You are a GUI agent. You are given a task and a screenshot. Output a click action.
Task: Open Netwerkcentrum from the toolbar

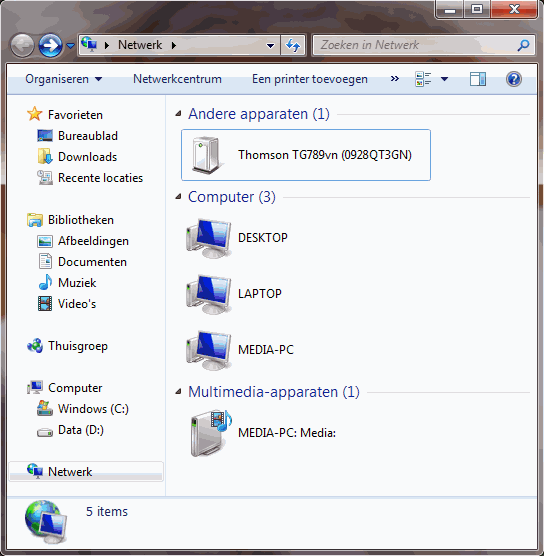pos(177,79)
